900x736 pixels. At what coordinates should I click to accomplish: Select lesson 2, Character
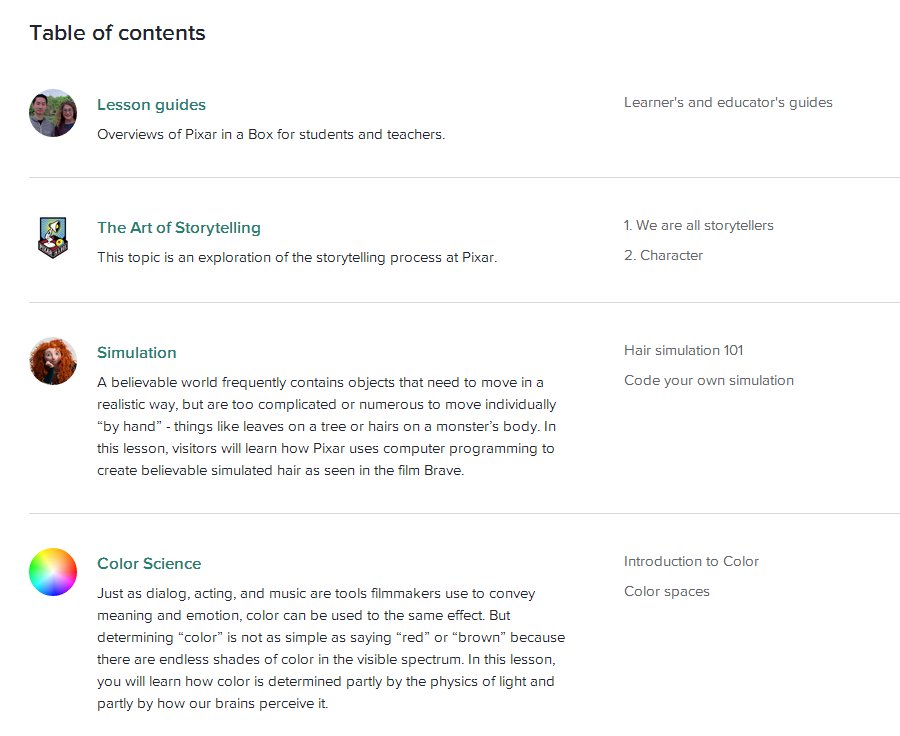(663, 255)
